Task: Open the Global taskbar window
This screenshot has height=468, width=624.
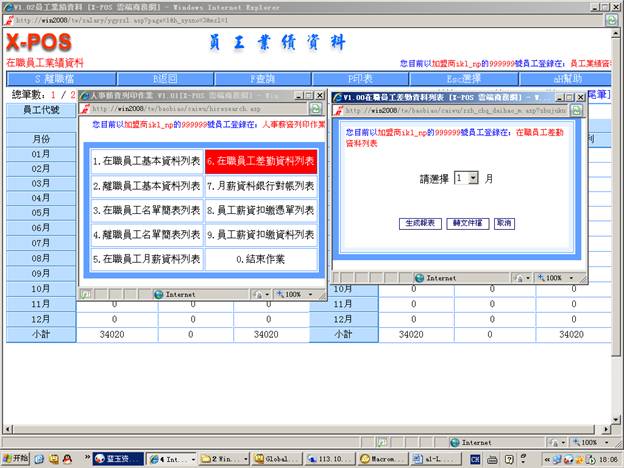Action: (x=277, y=459)
